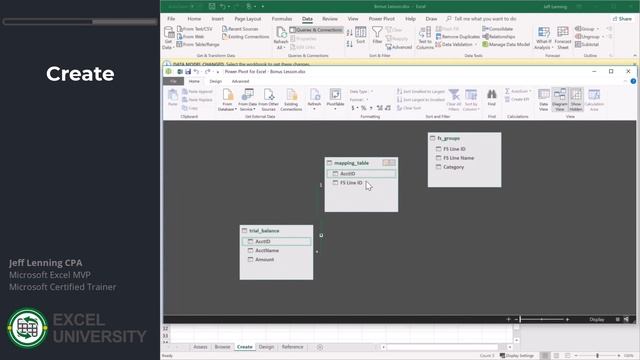Click the Tell me what you want search box
640x360 pixels.
pyautogui.click(x=482, y=19)
